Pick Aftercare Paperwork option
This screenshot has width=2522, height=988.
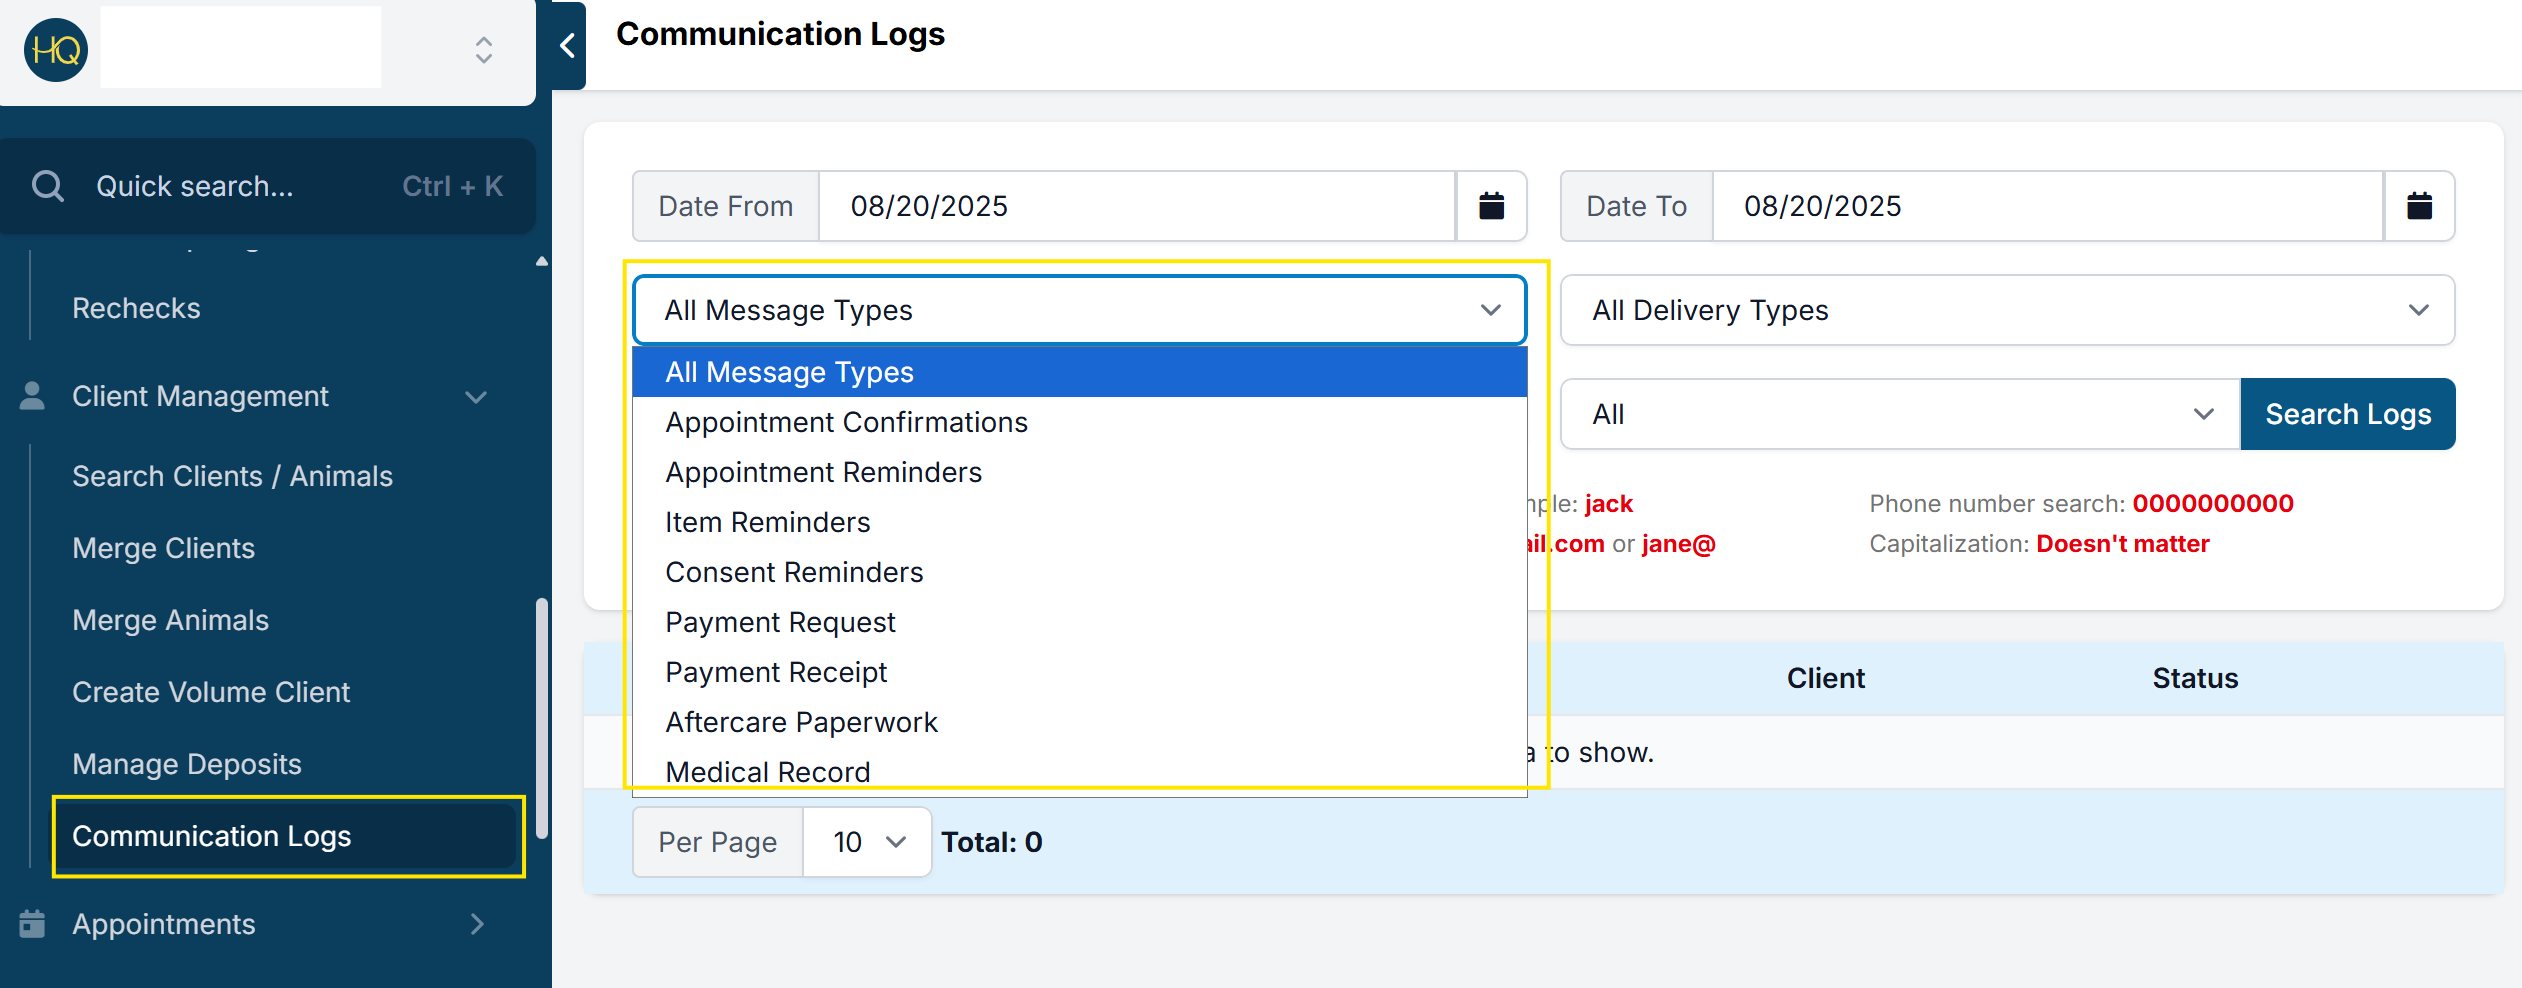coord(801,722)
